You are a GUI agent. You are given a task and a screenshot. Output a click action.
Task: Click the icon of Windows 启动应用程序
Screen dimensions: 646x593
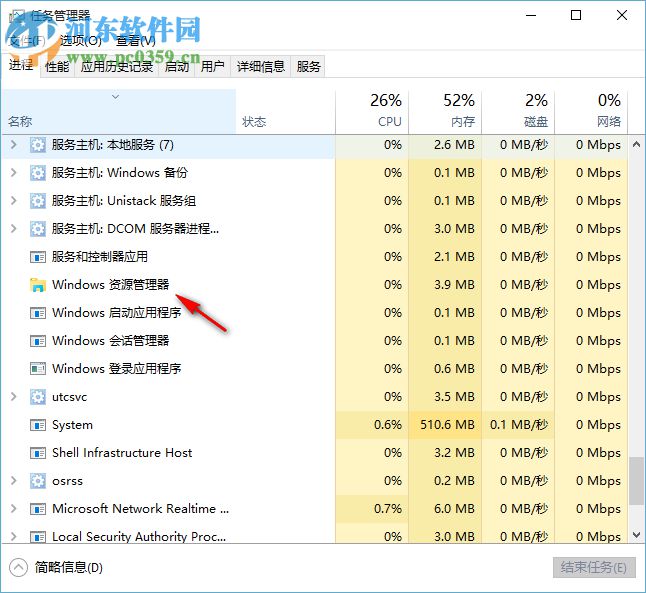pyautogui.click(x=38, y=314)
